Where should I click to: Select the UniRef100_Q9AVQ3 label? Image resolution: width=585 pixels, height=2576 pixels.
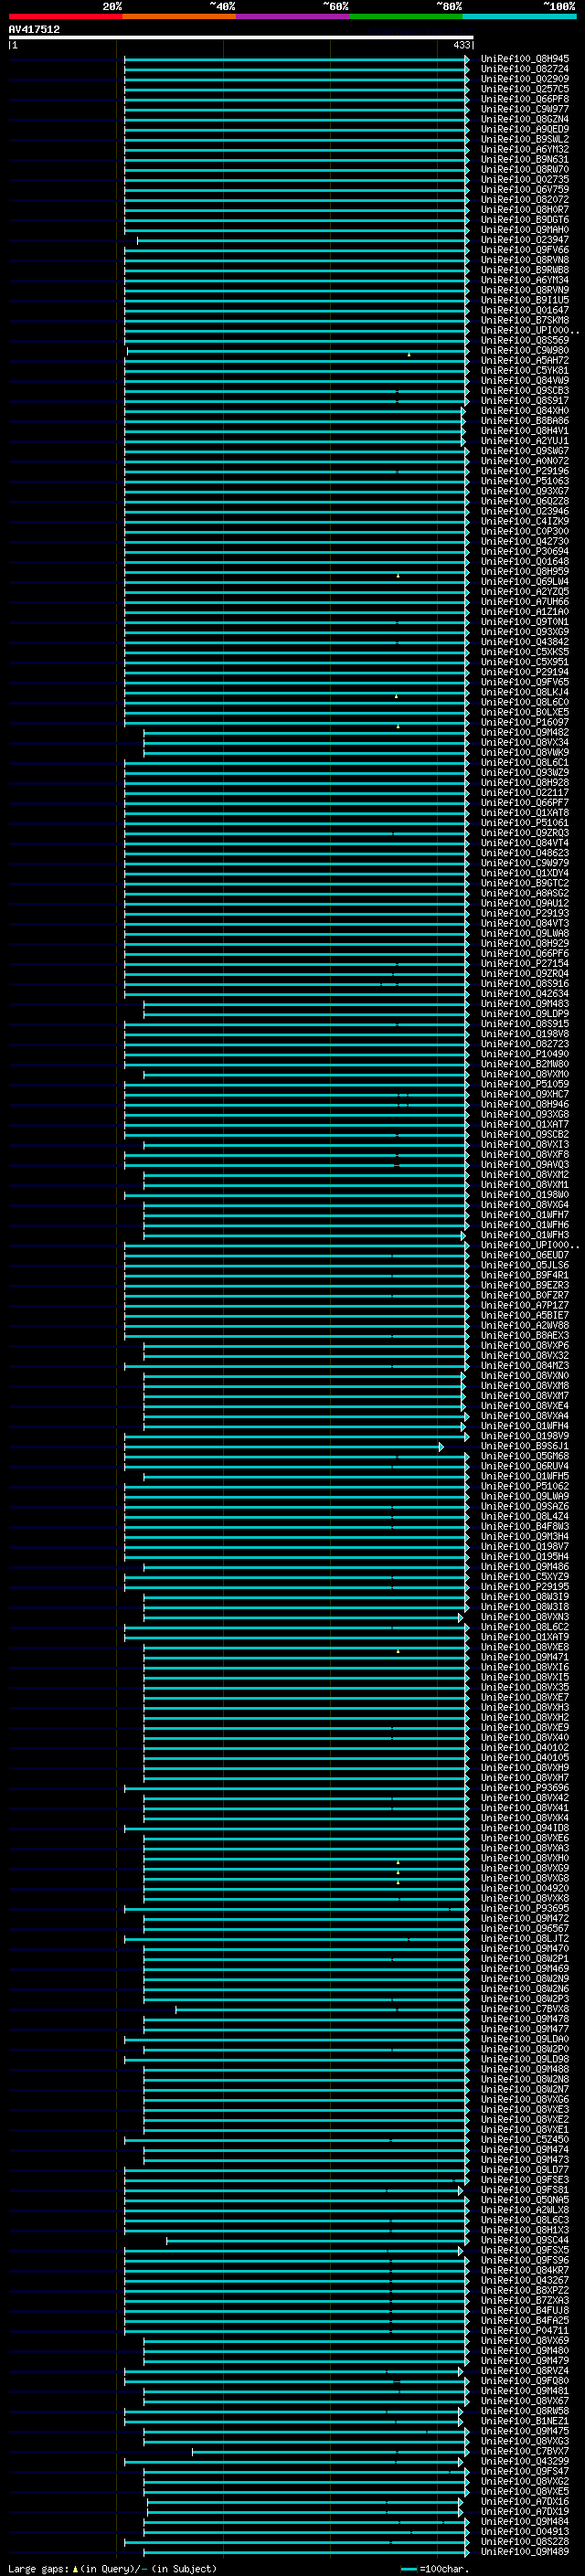coord(525,1165)
